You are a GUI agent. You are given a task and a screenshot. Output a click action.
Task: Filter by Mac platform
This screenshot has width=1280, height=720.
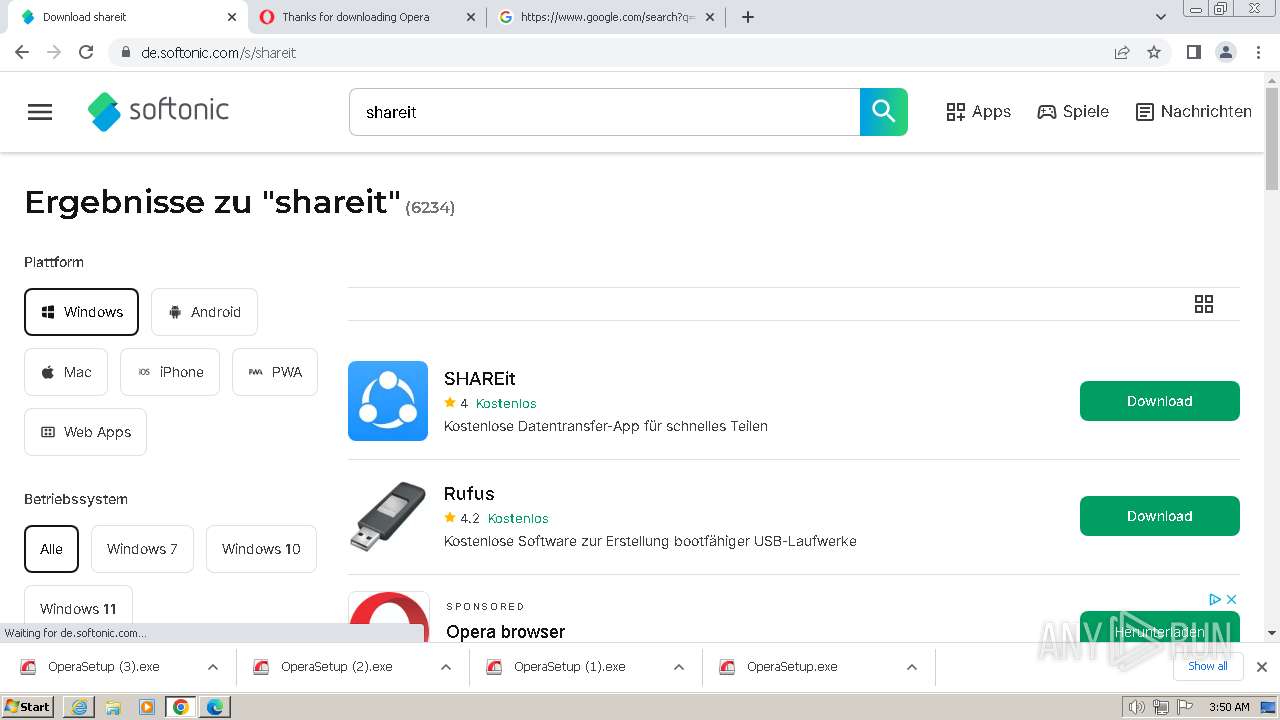pyautogui.click(x=66, y=372)
